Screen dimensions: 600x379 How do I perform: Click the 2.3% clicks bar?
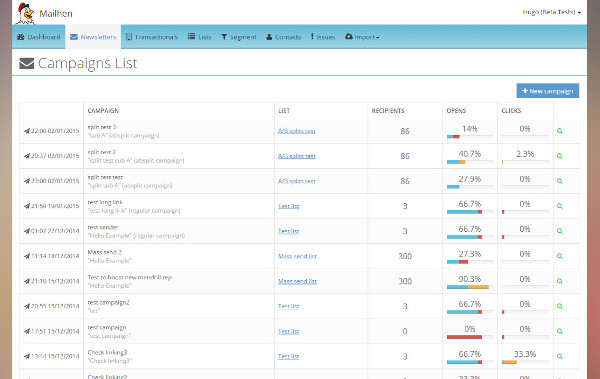click(525, 162)
